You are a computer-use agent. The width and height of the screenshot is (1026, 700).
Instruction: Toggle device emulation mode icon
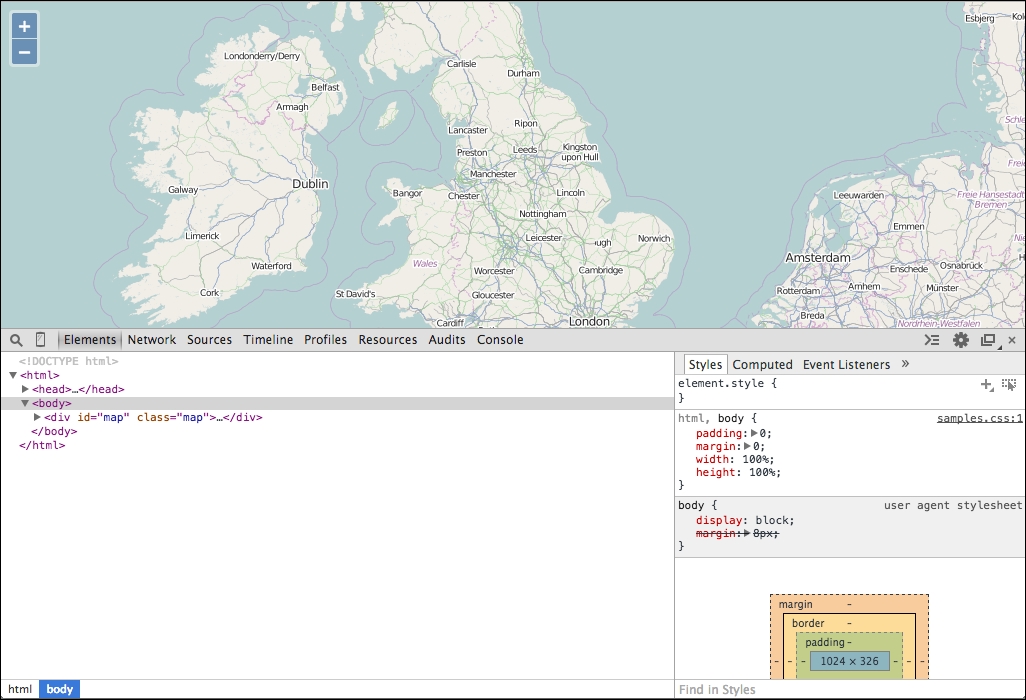click(x=40, y=340)
